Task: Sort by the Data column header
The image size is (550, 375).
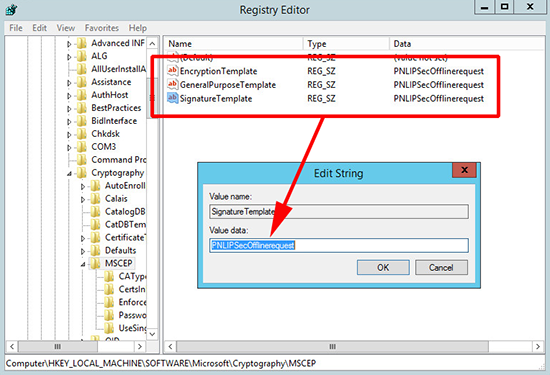Action: click(467, 44)
